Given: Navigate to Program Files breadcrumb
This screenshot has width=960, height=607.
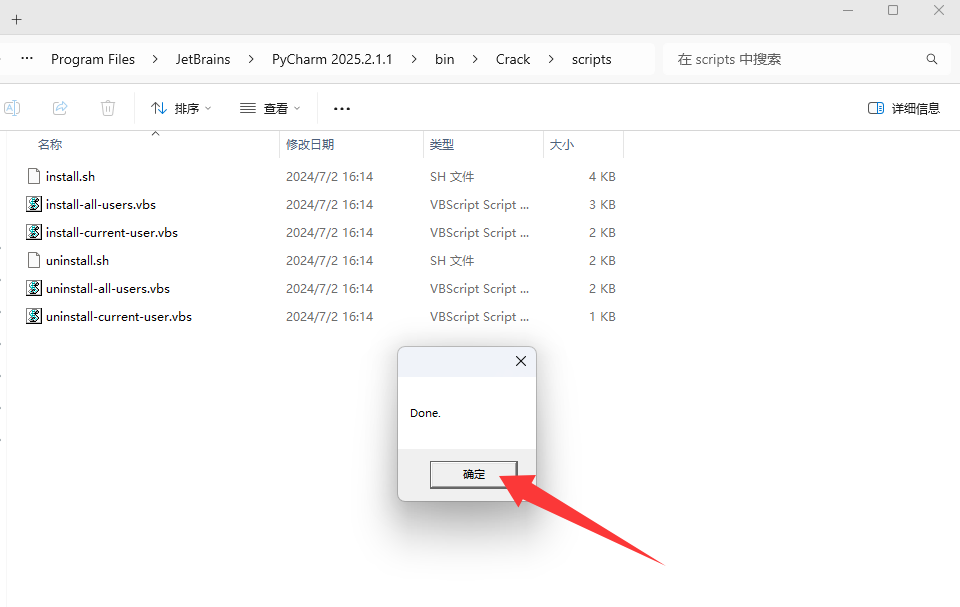Looking at the screenshot, I should 93,59.
